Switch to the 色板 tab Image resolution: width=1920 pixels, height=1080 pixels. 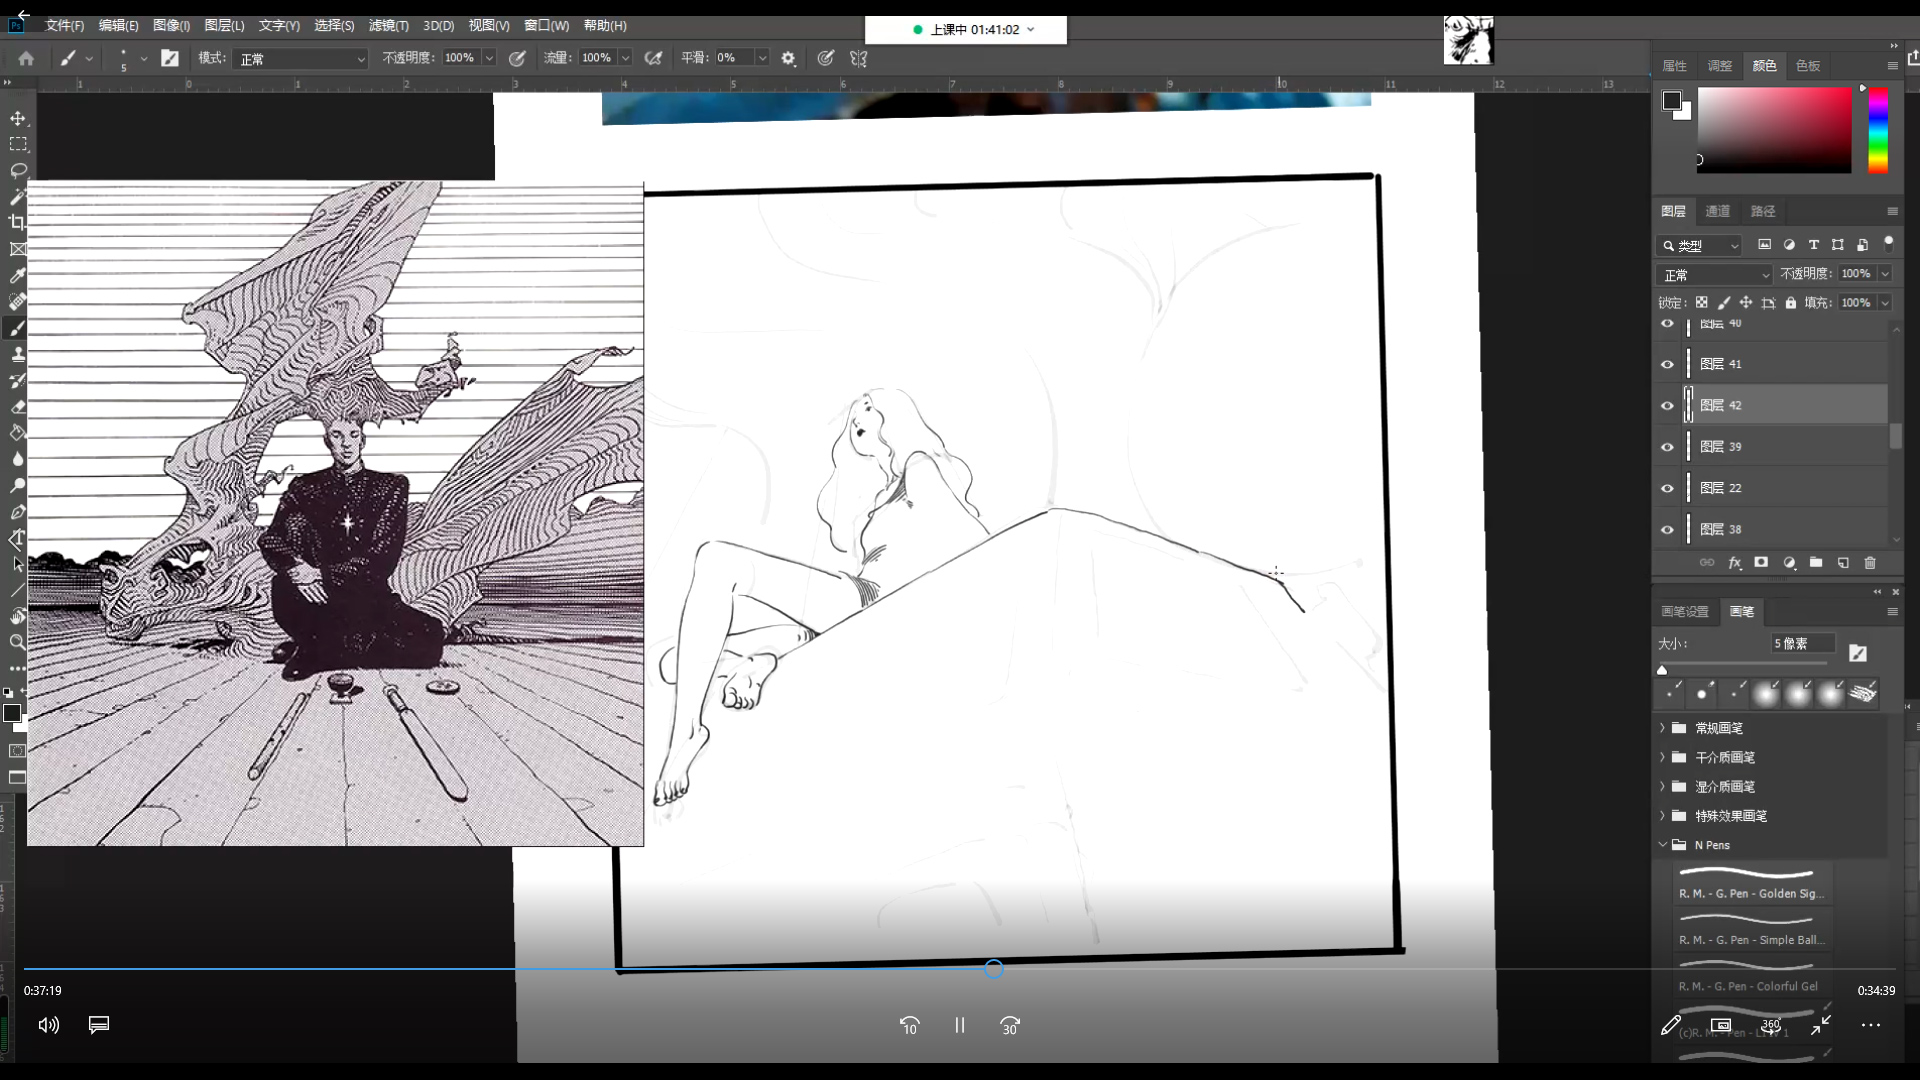click(1807, 66)
